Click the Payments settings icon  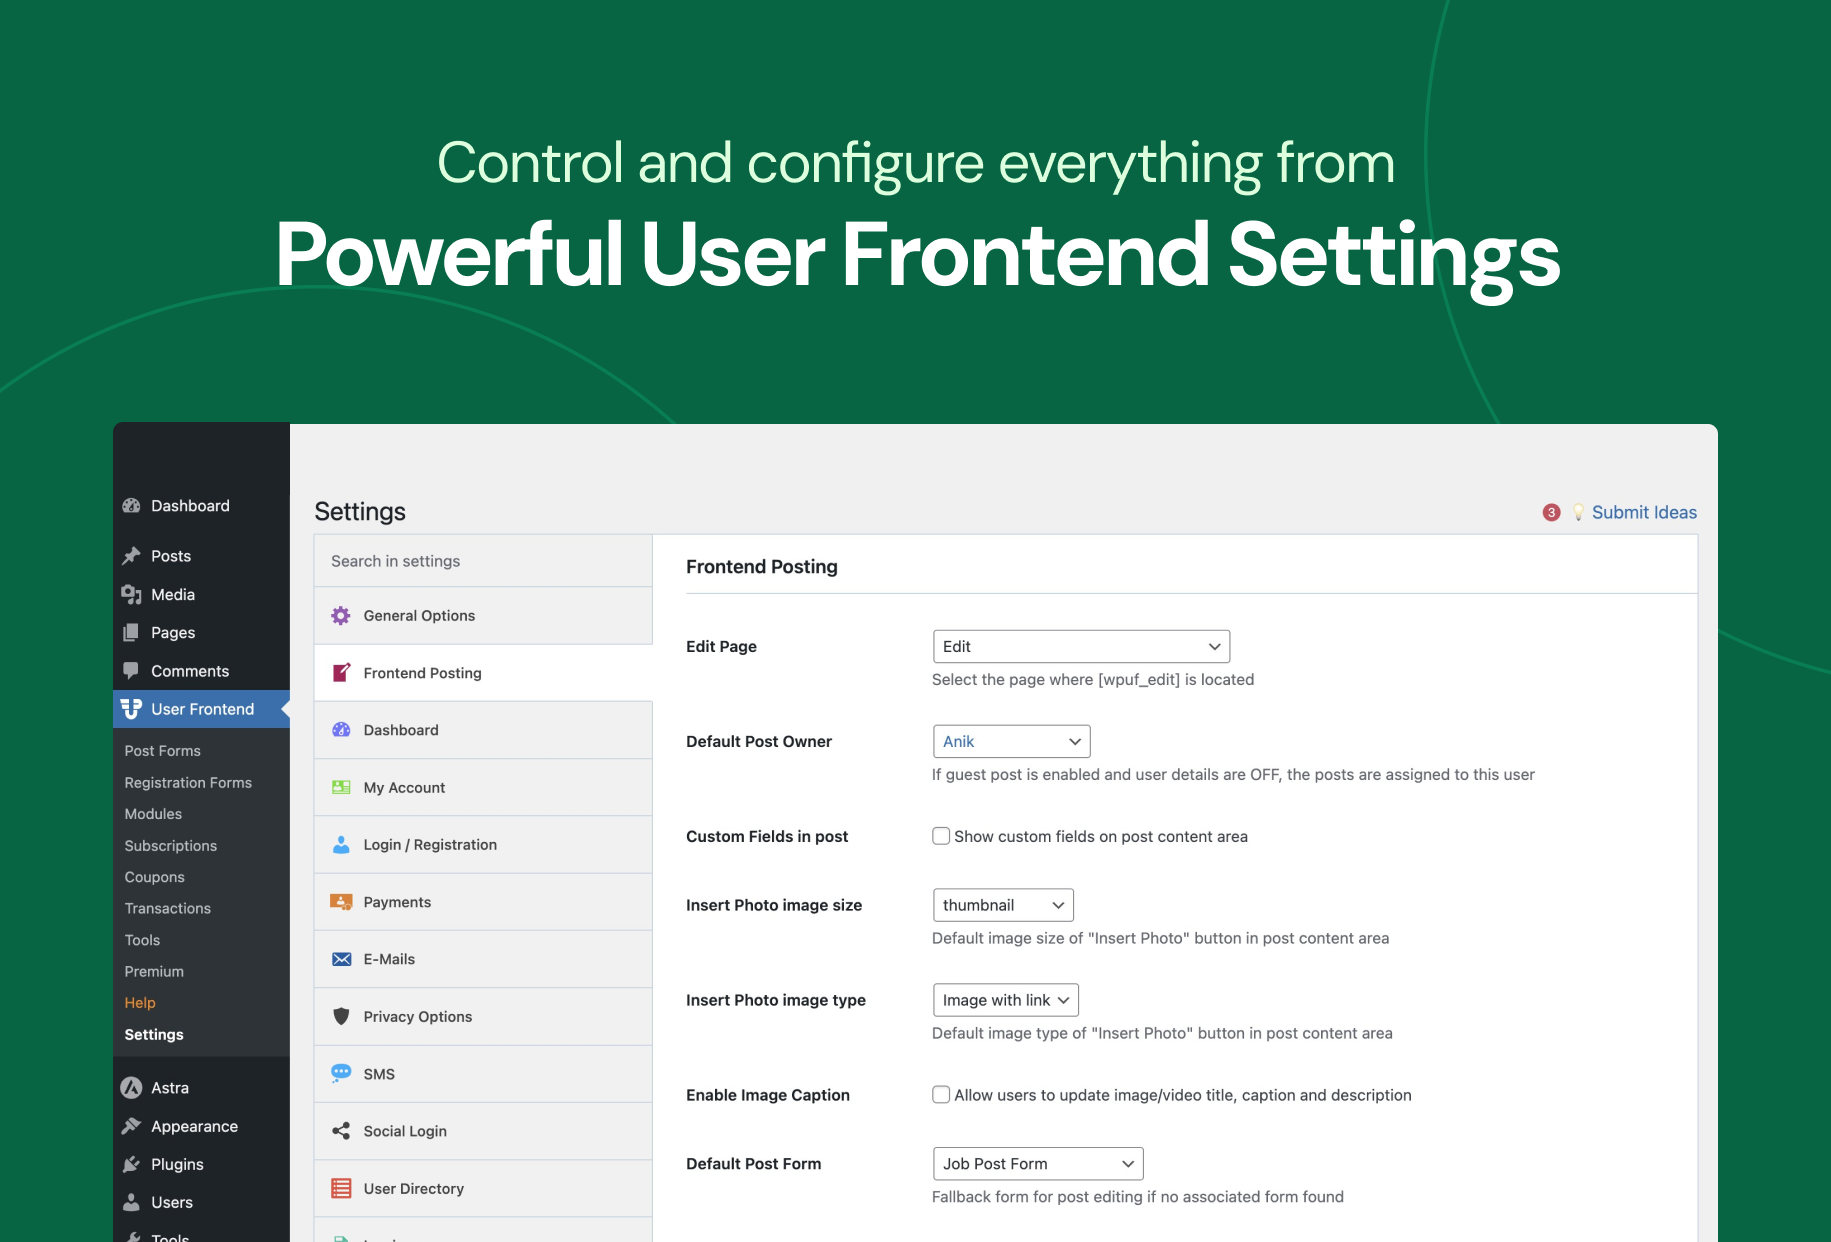tap(341, 902)
